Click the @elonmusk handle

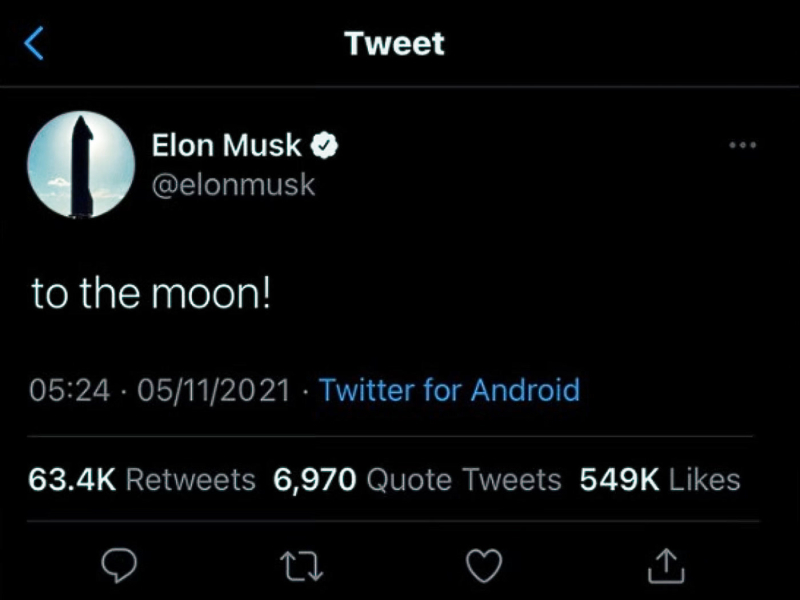[233, 184]
